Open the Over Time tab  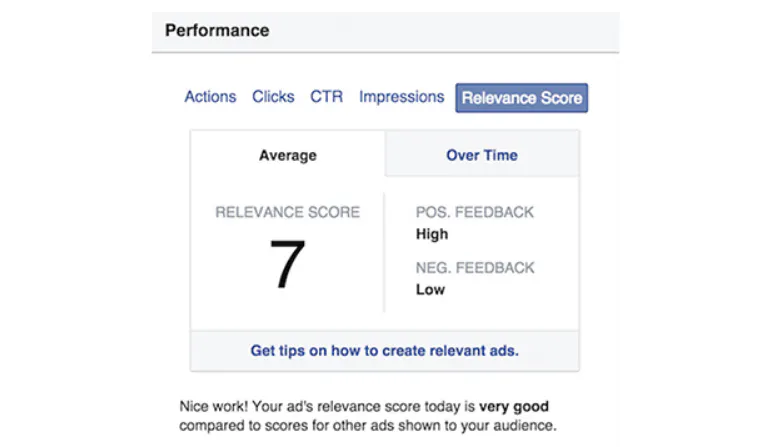coord(481,155)
